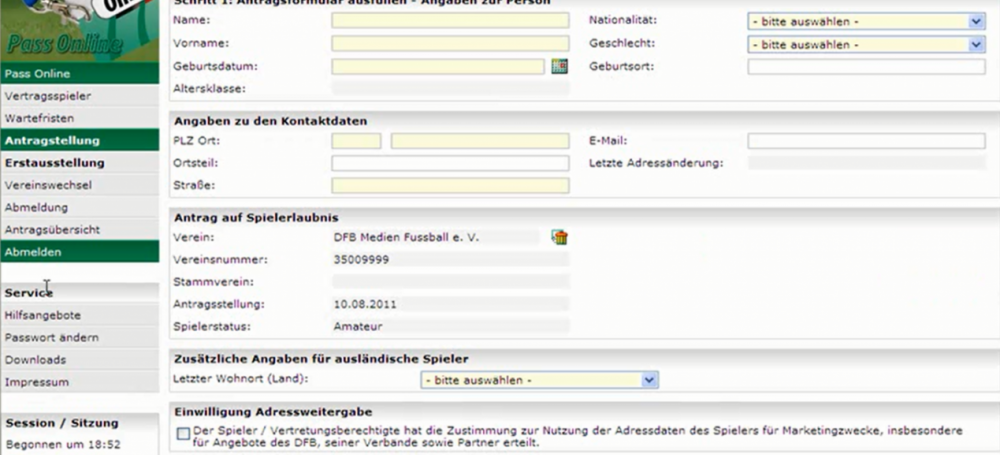Select Pass Online in the sidebar
Image resolution: width=1000 pixels, height=455 pixels.
[x=80, y=73]
